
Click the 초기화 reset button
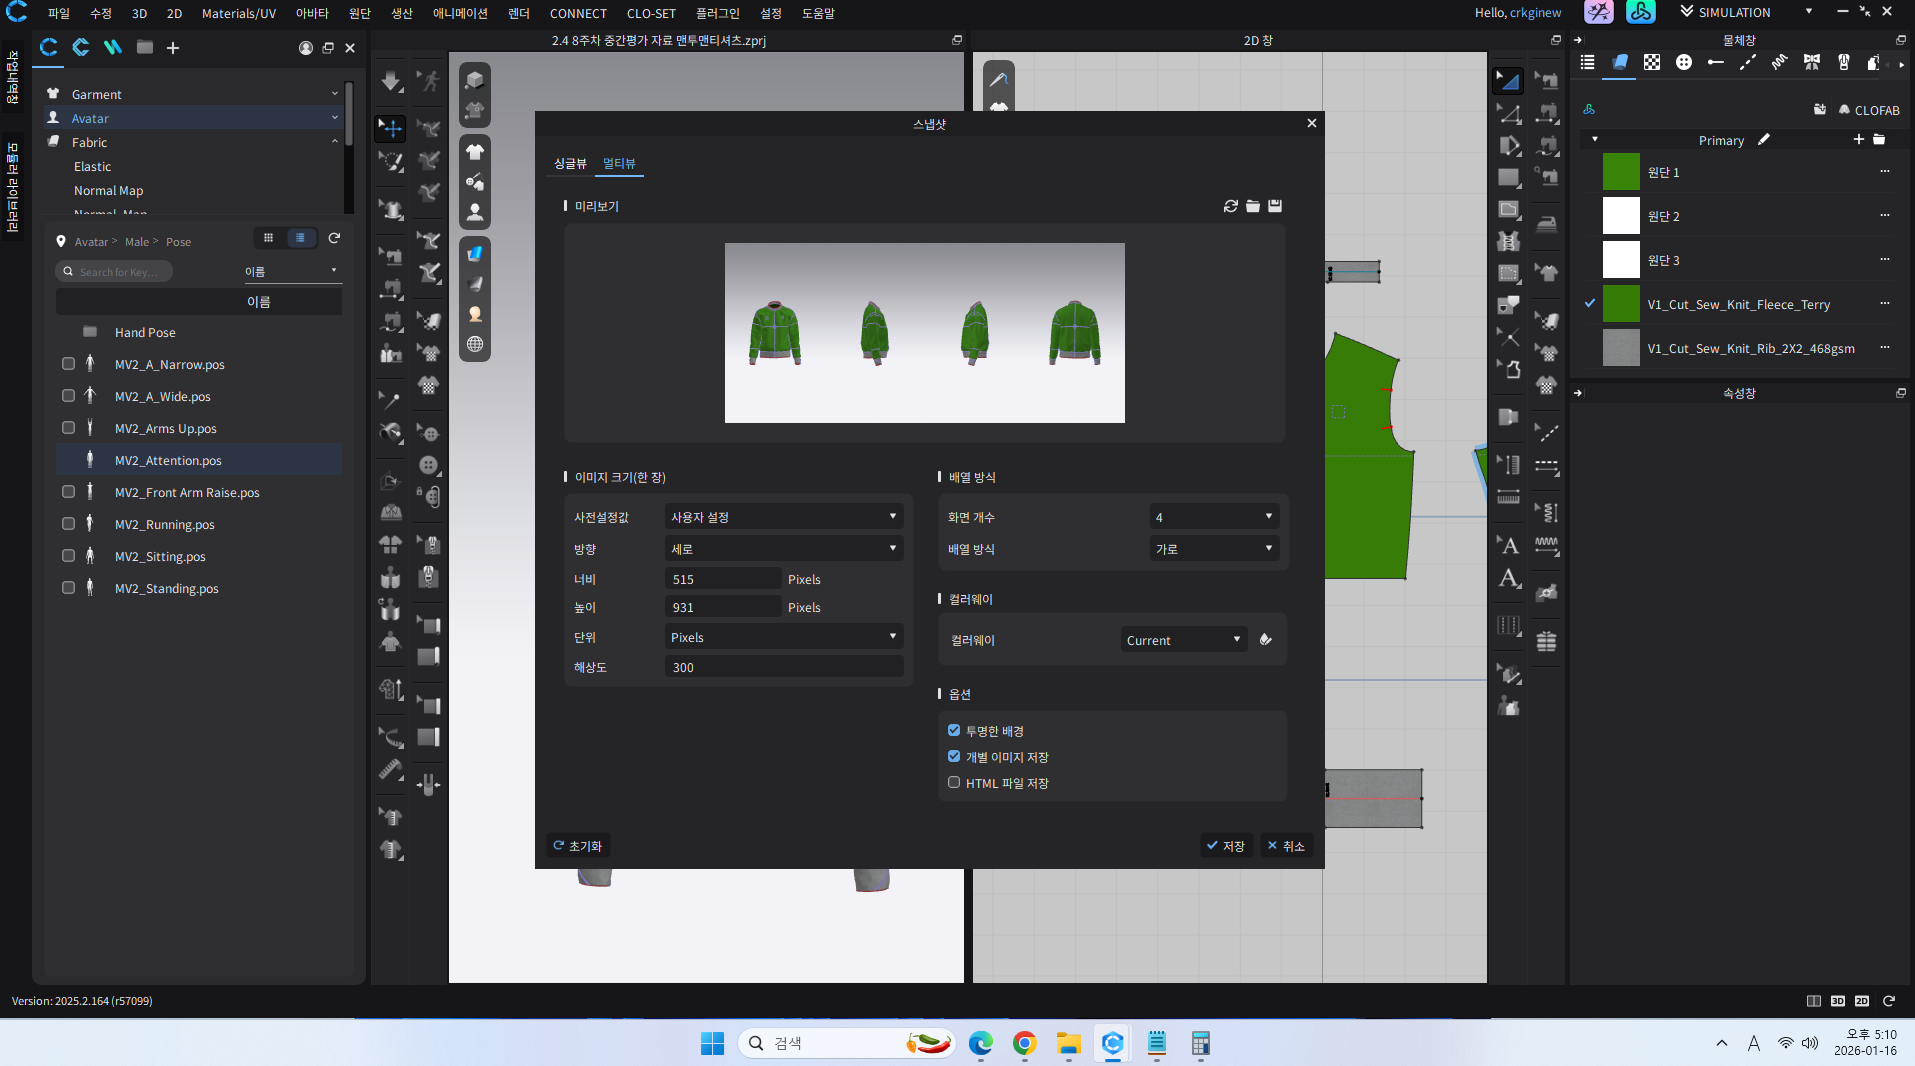(x=578, y=846)
